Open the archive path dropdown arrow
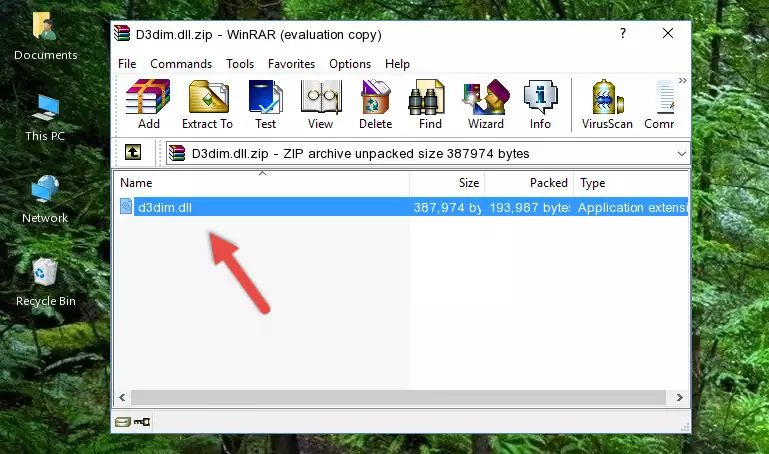 [x=681, y=153]
